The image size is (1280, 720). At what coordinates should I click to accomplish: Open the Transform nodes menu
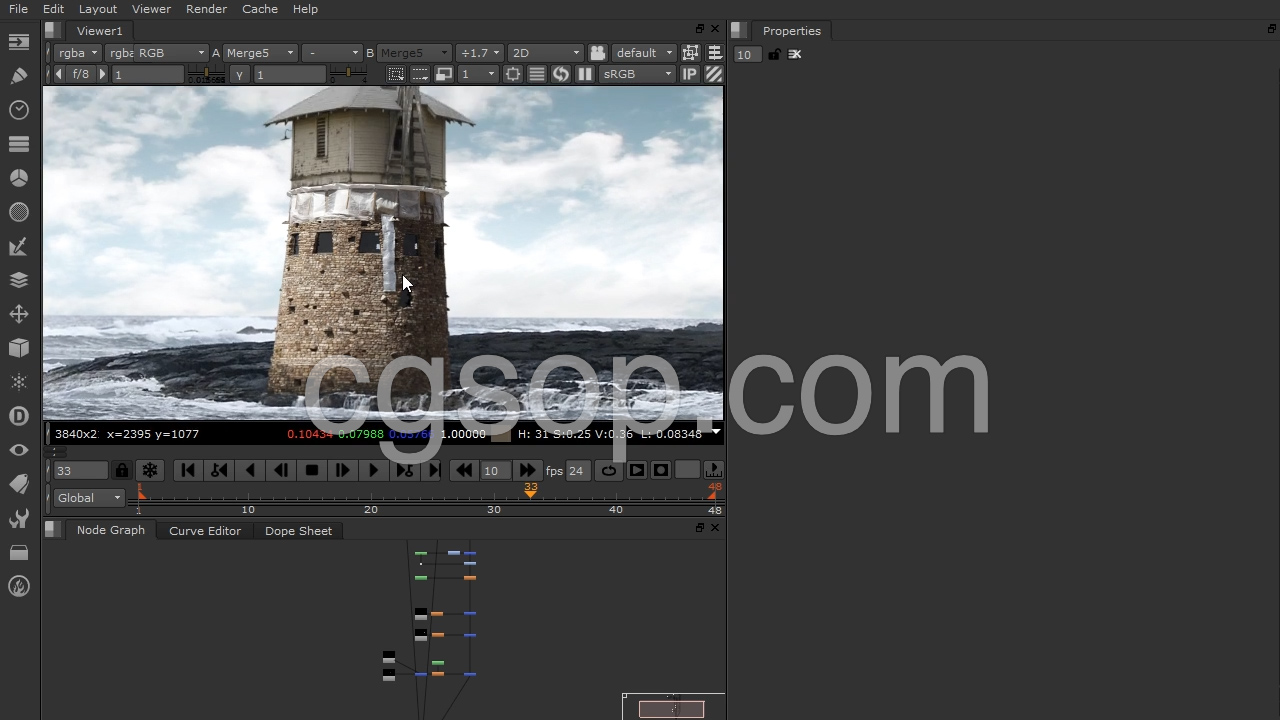19,314
